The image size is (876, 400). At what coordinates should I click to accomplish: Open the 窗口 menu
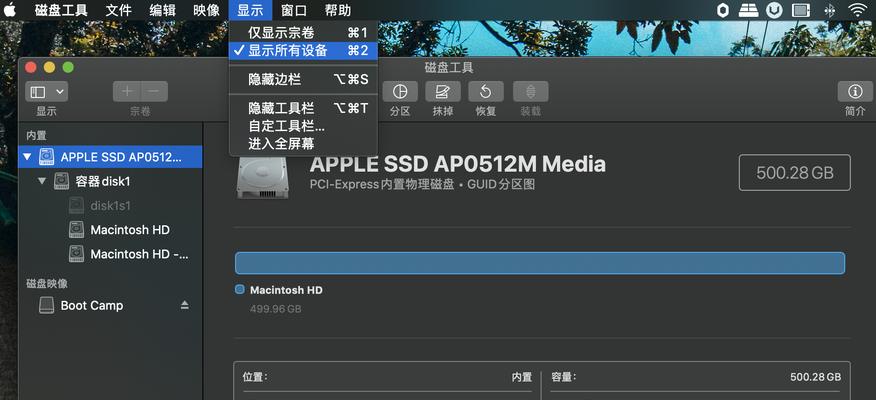click(294, 10)
